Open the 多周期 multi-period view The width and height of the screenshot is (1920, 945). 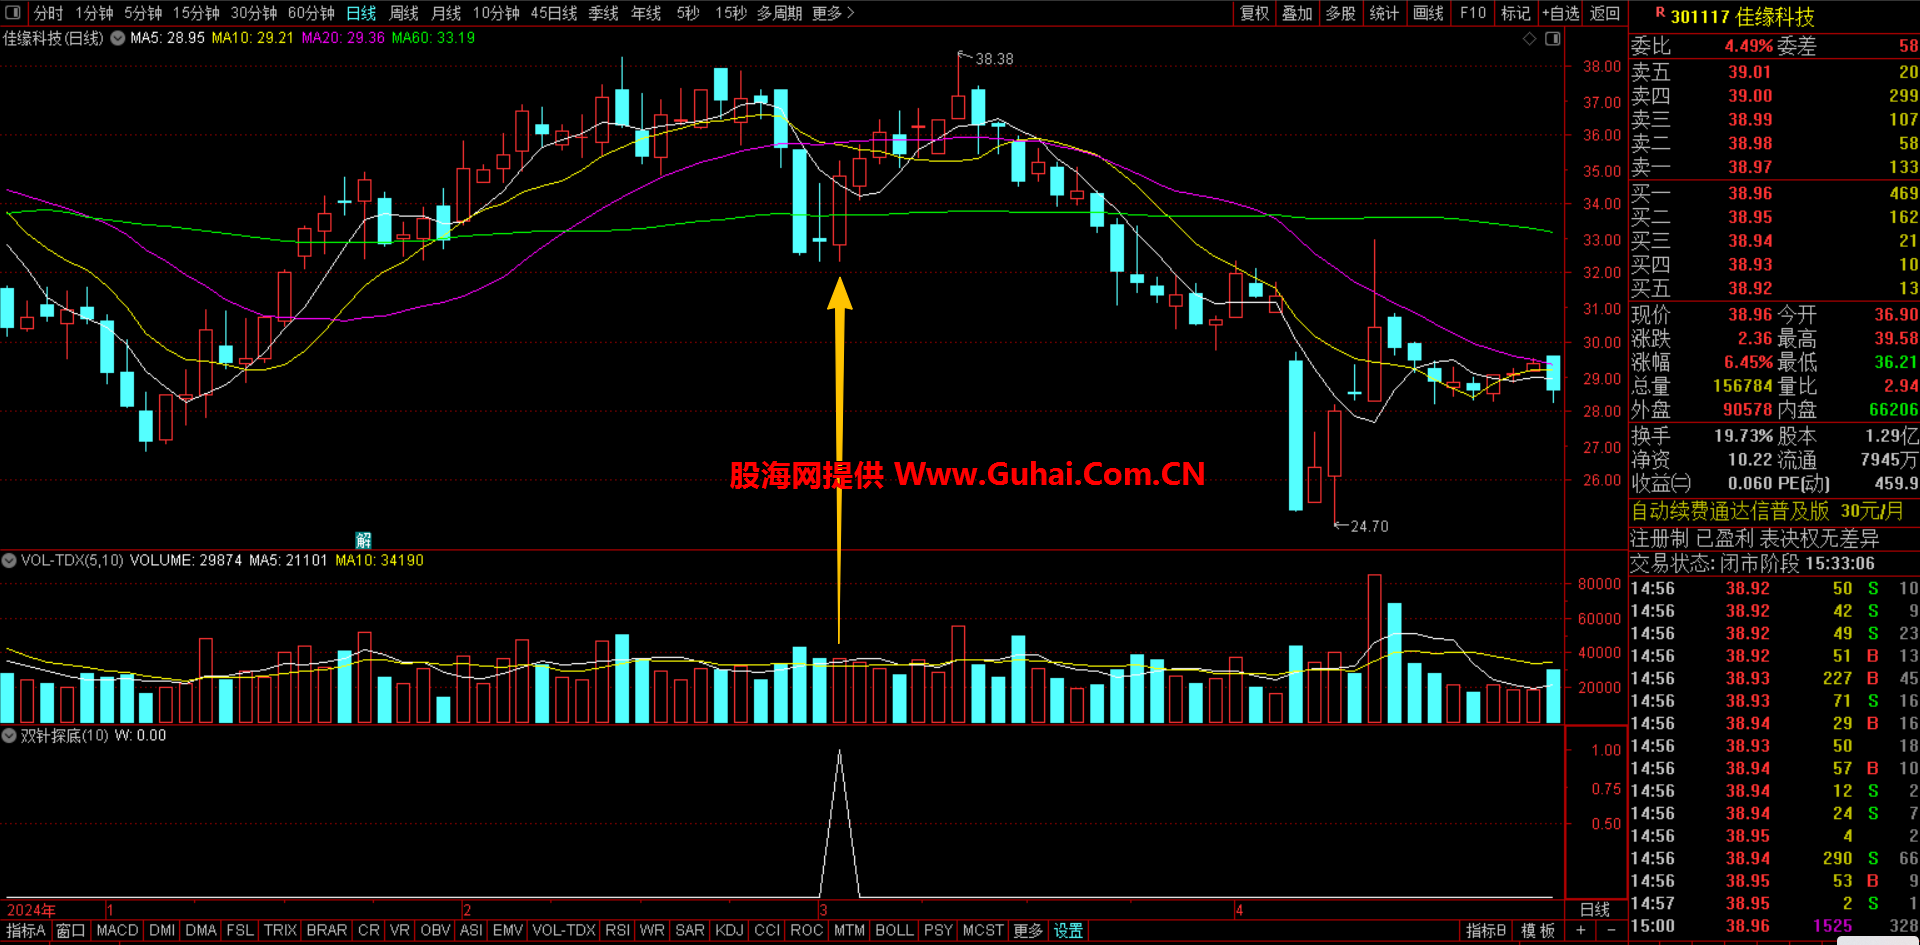pos(779,13)
